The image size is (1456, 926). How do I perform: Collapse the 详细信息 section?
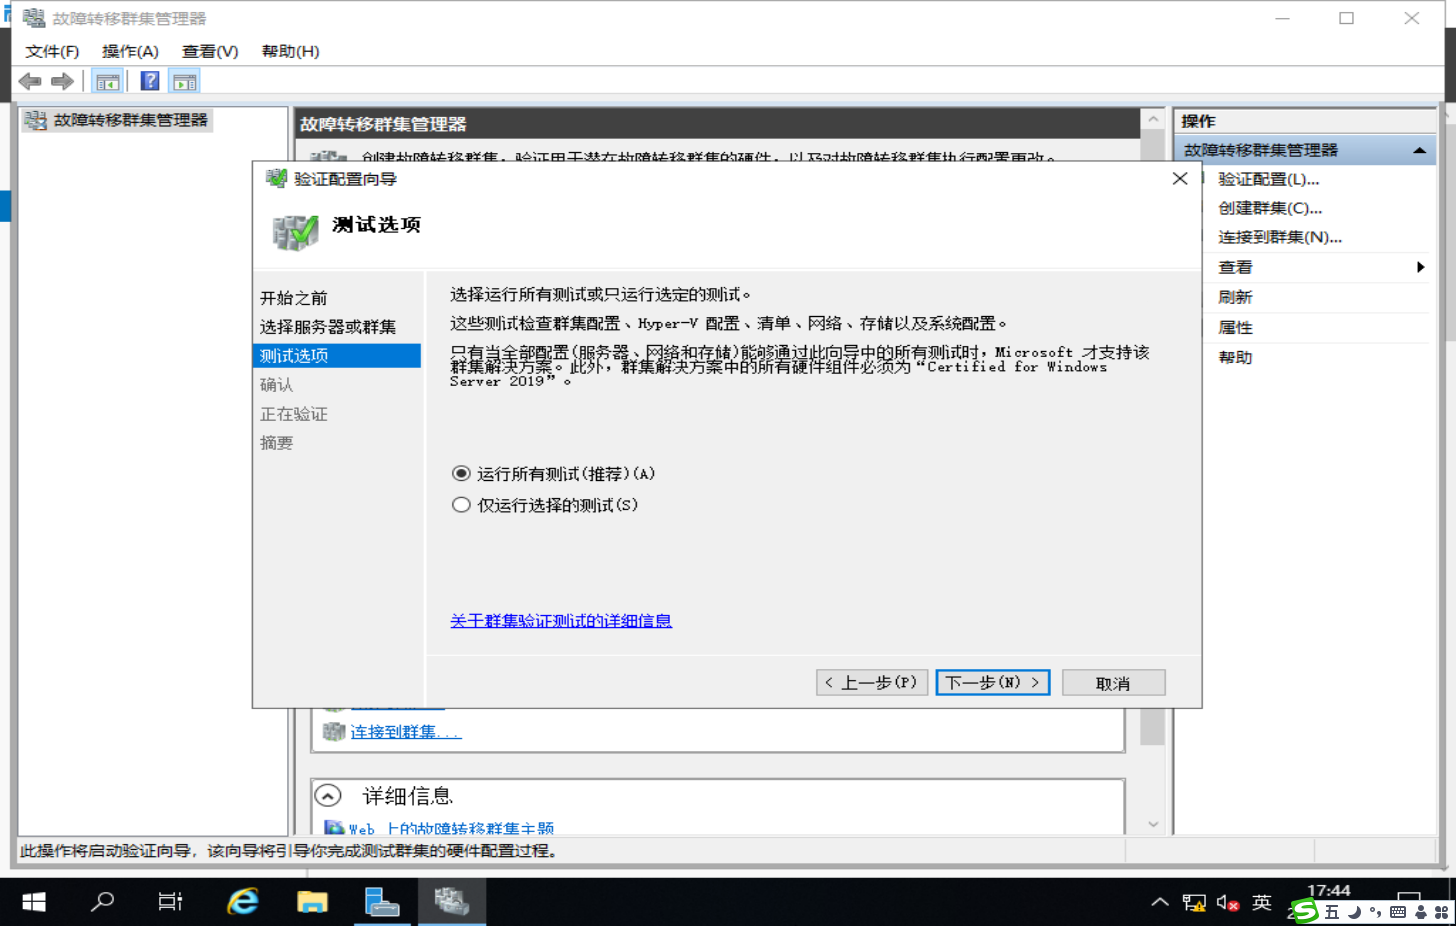click(x=327, y=796)
